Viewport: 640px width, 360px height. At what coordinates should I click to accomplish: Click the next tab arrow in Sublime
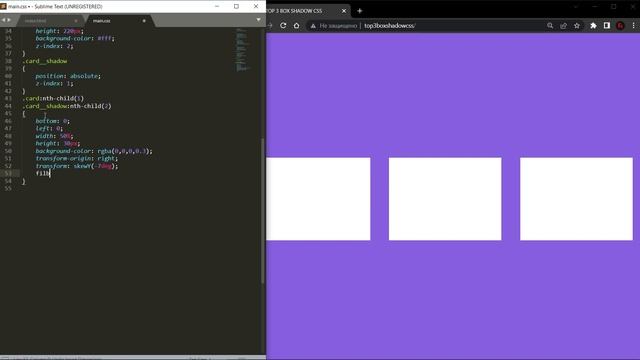9,20
